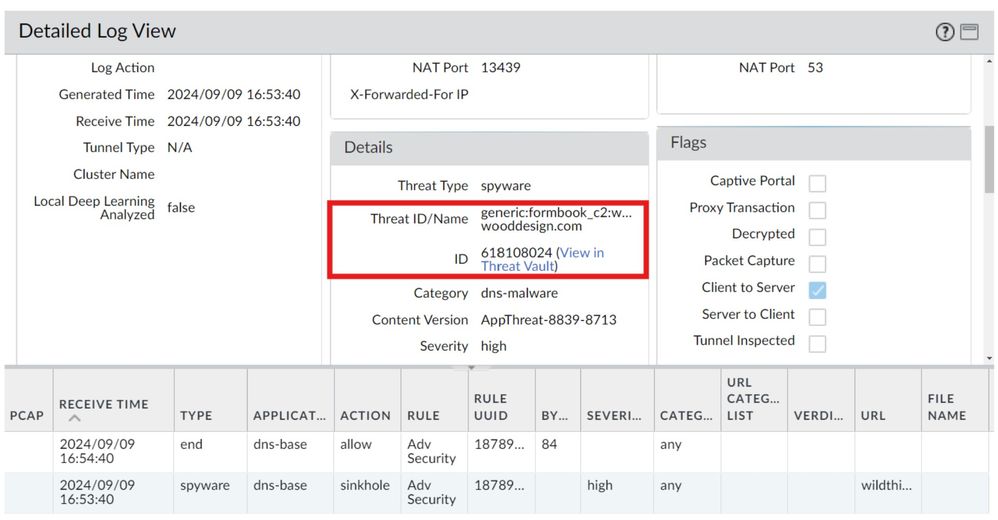Click the Action column header
Viewport: 998px width, 520px height.
pos(365,415)
